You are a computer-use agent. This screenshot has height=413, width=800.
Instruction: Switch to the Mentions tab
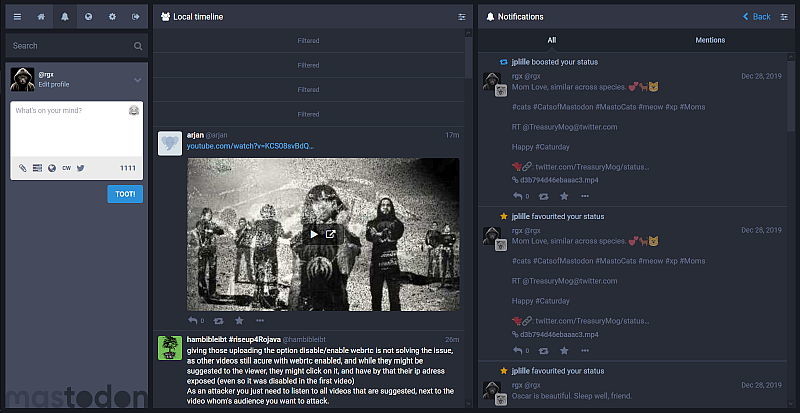point(710,40)
